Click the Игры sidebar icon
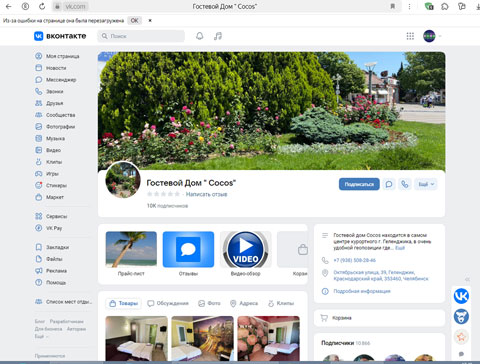 39,174
